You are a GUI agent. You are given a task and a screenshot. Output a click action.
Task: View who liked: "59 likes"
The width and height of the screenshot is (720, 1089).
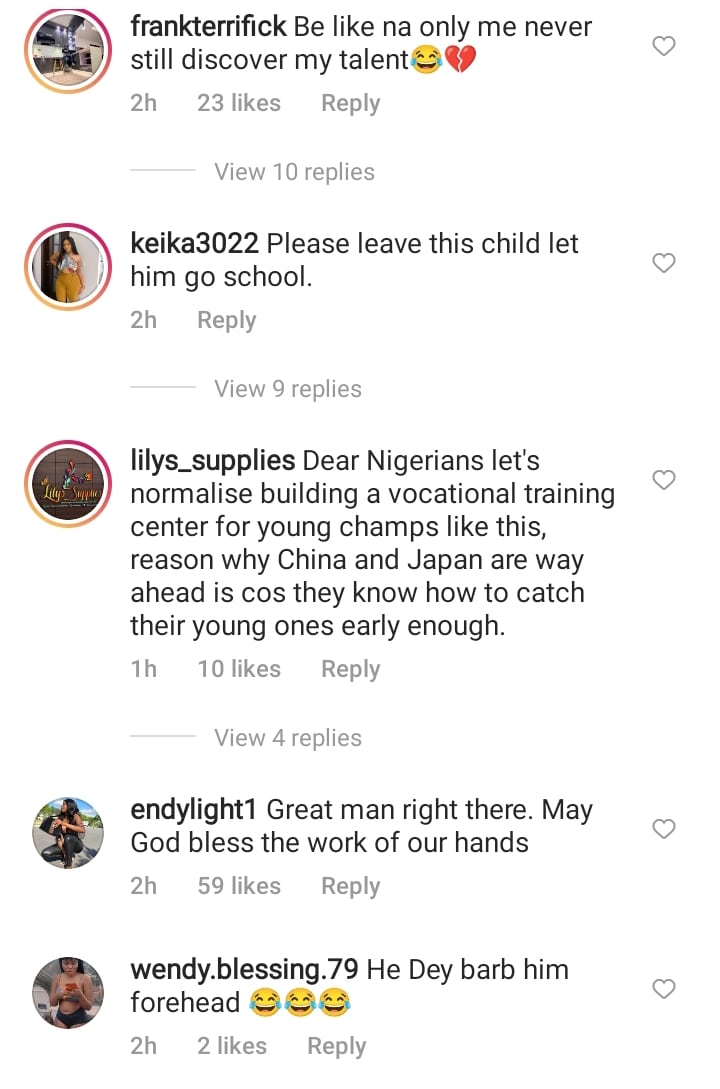239,886
